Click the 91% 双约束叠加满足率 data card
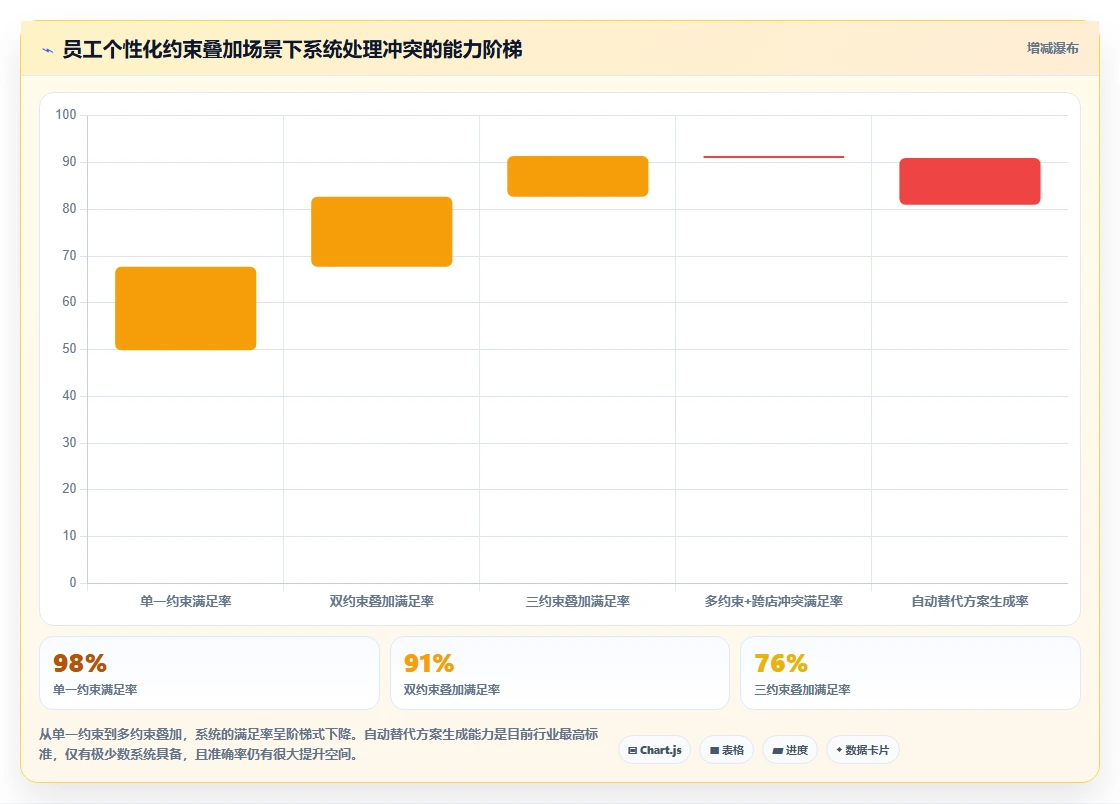The image size is (1120, 804). point(560,673)
